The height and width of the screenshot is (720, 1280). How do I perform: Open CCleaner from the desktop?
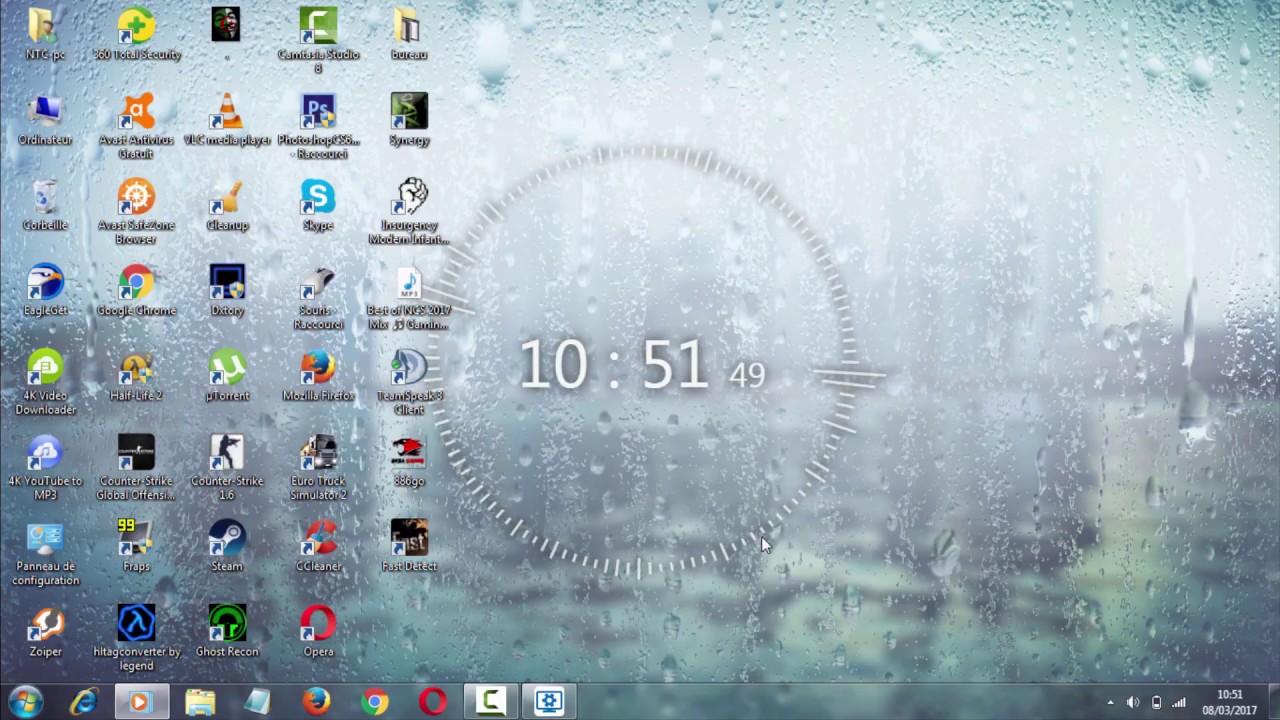pyautogui.click(x=318, y=537)
